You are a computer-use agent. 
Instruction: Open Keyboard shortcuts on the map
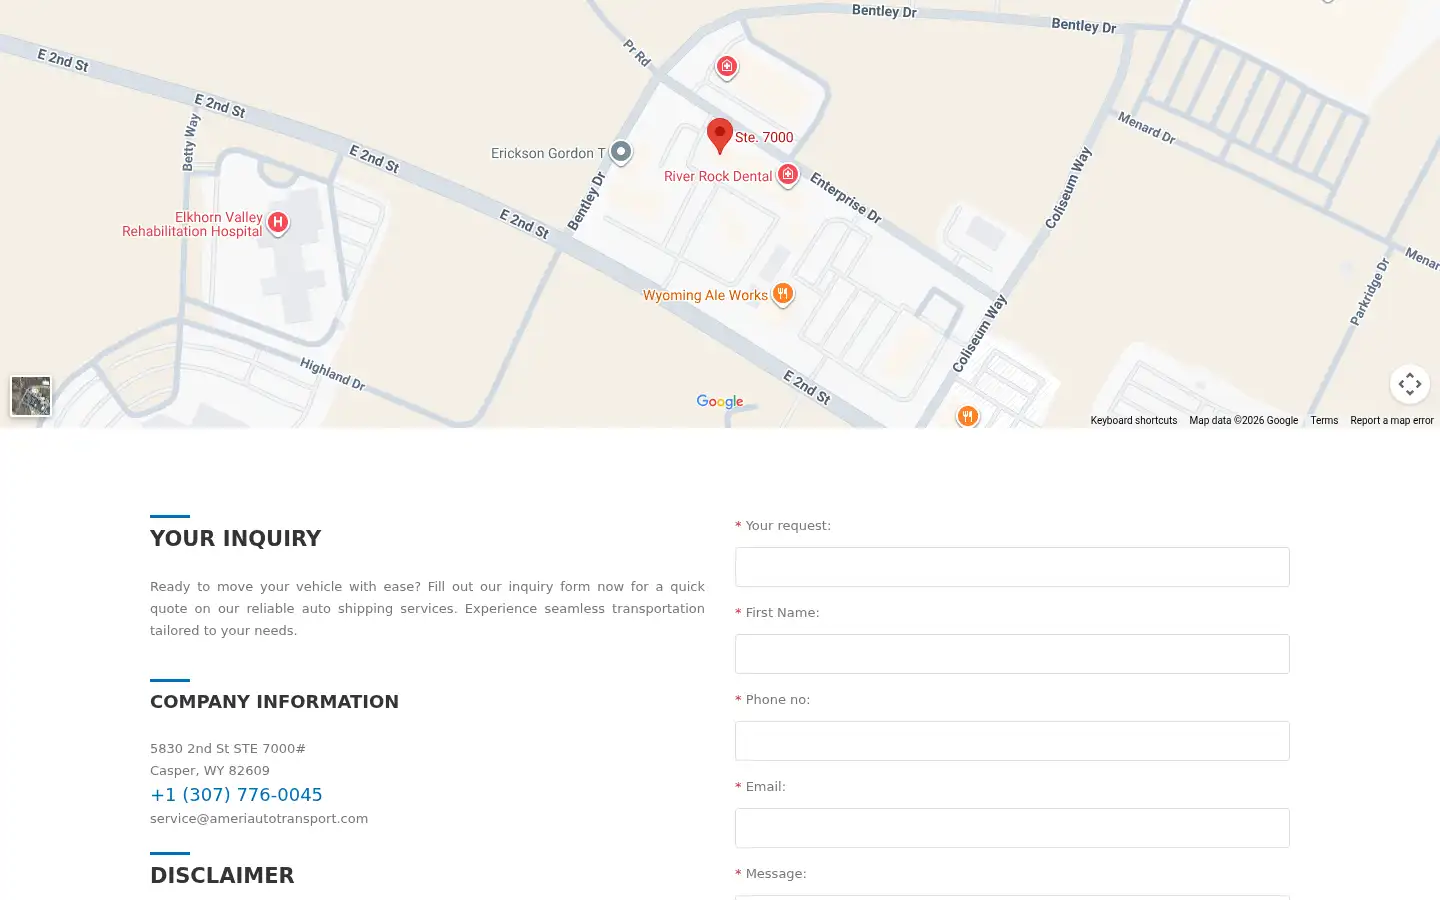pyautogui.click(x=1133, y=421)
